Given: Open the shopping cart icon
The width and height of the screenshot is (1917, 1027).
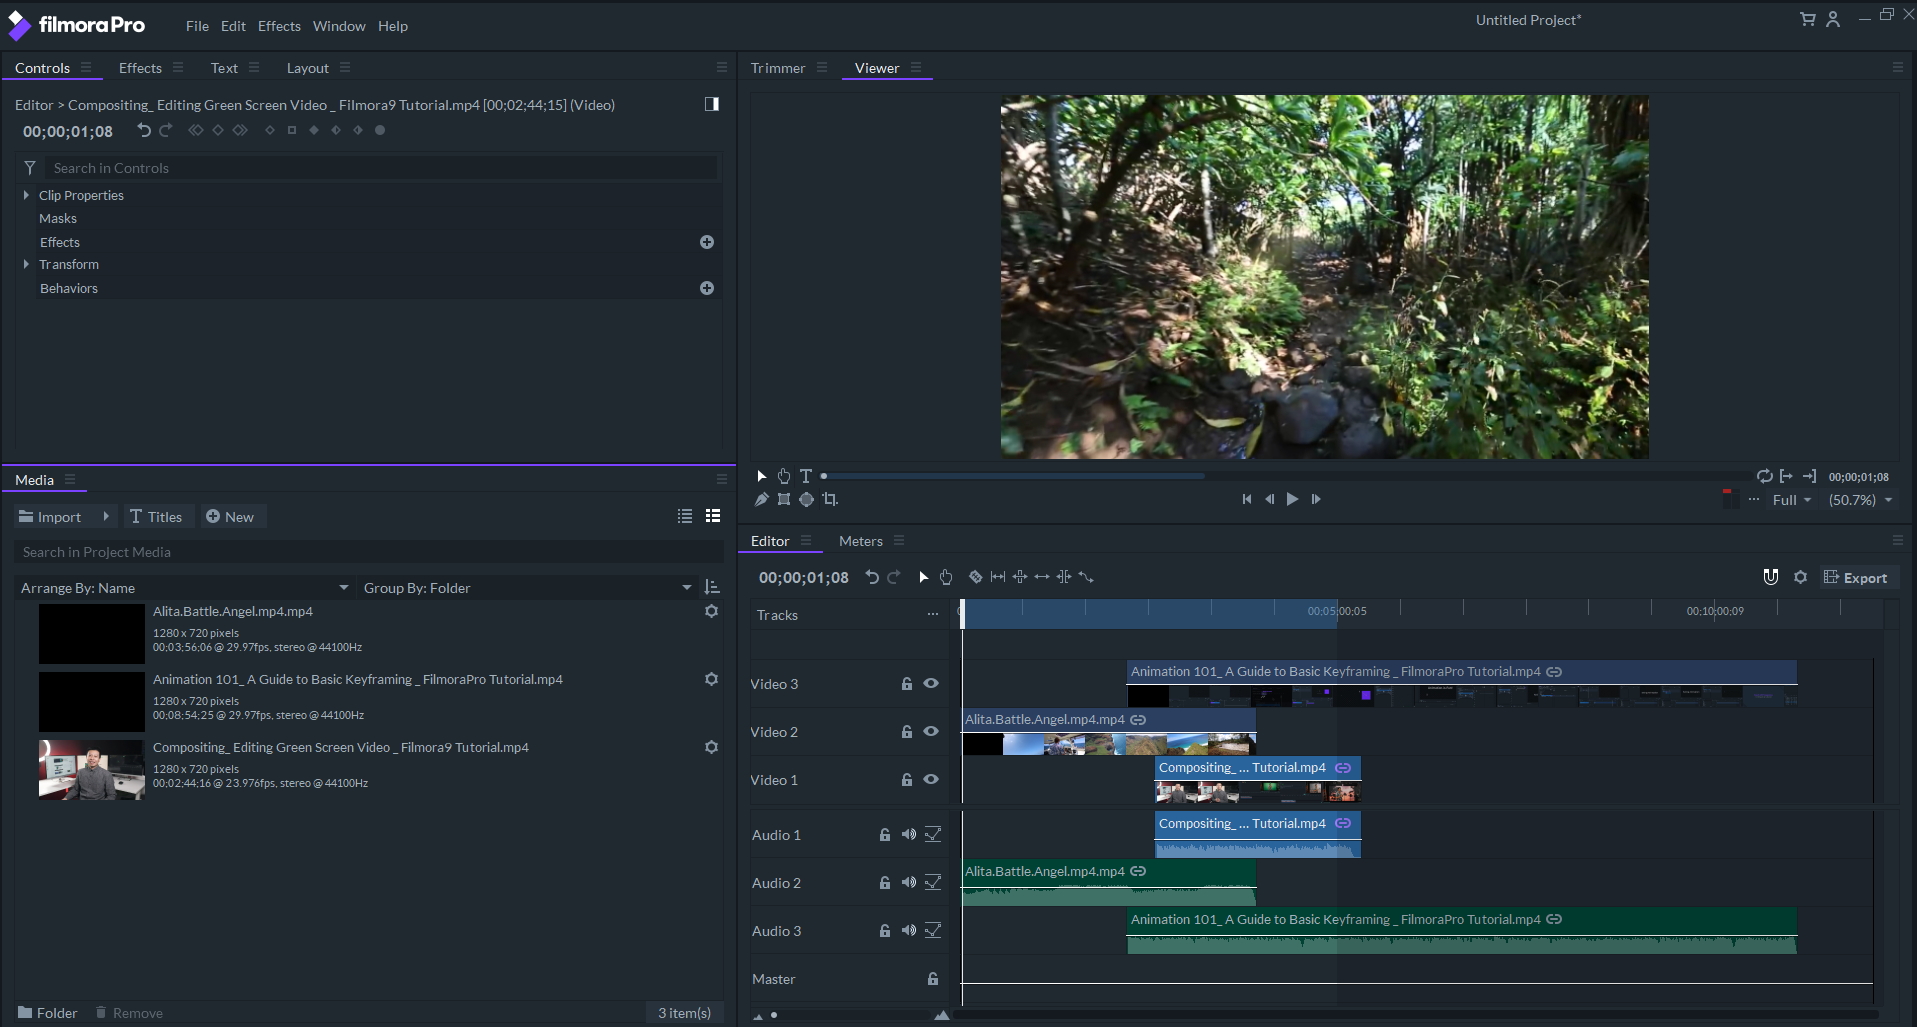Looking at the screenshot, I should coord(1807,19).
